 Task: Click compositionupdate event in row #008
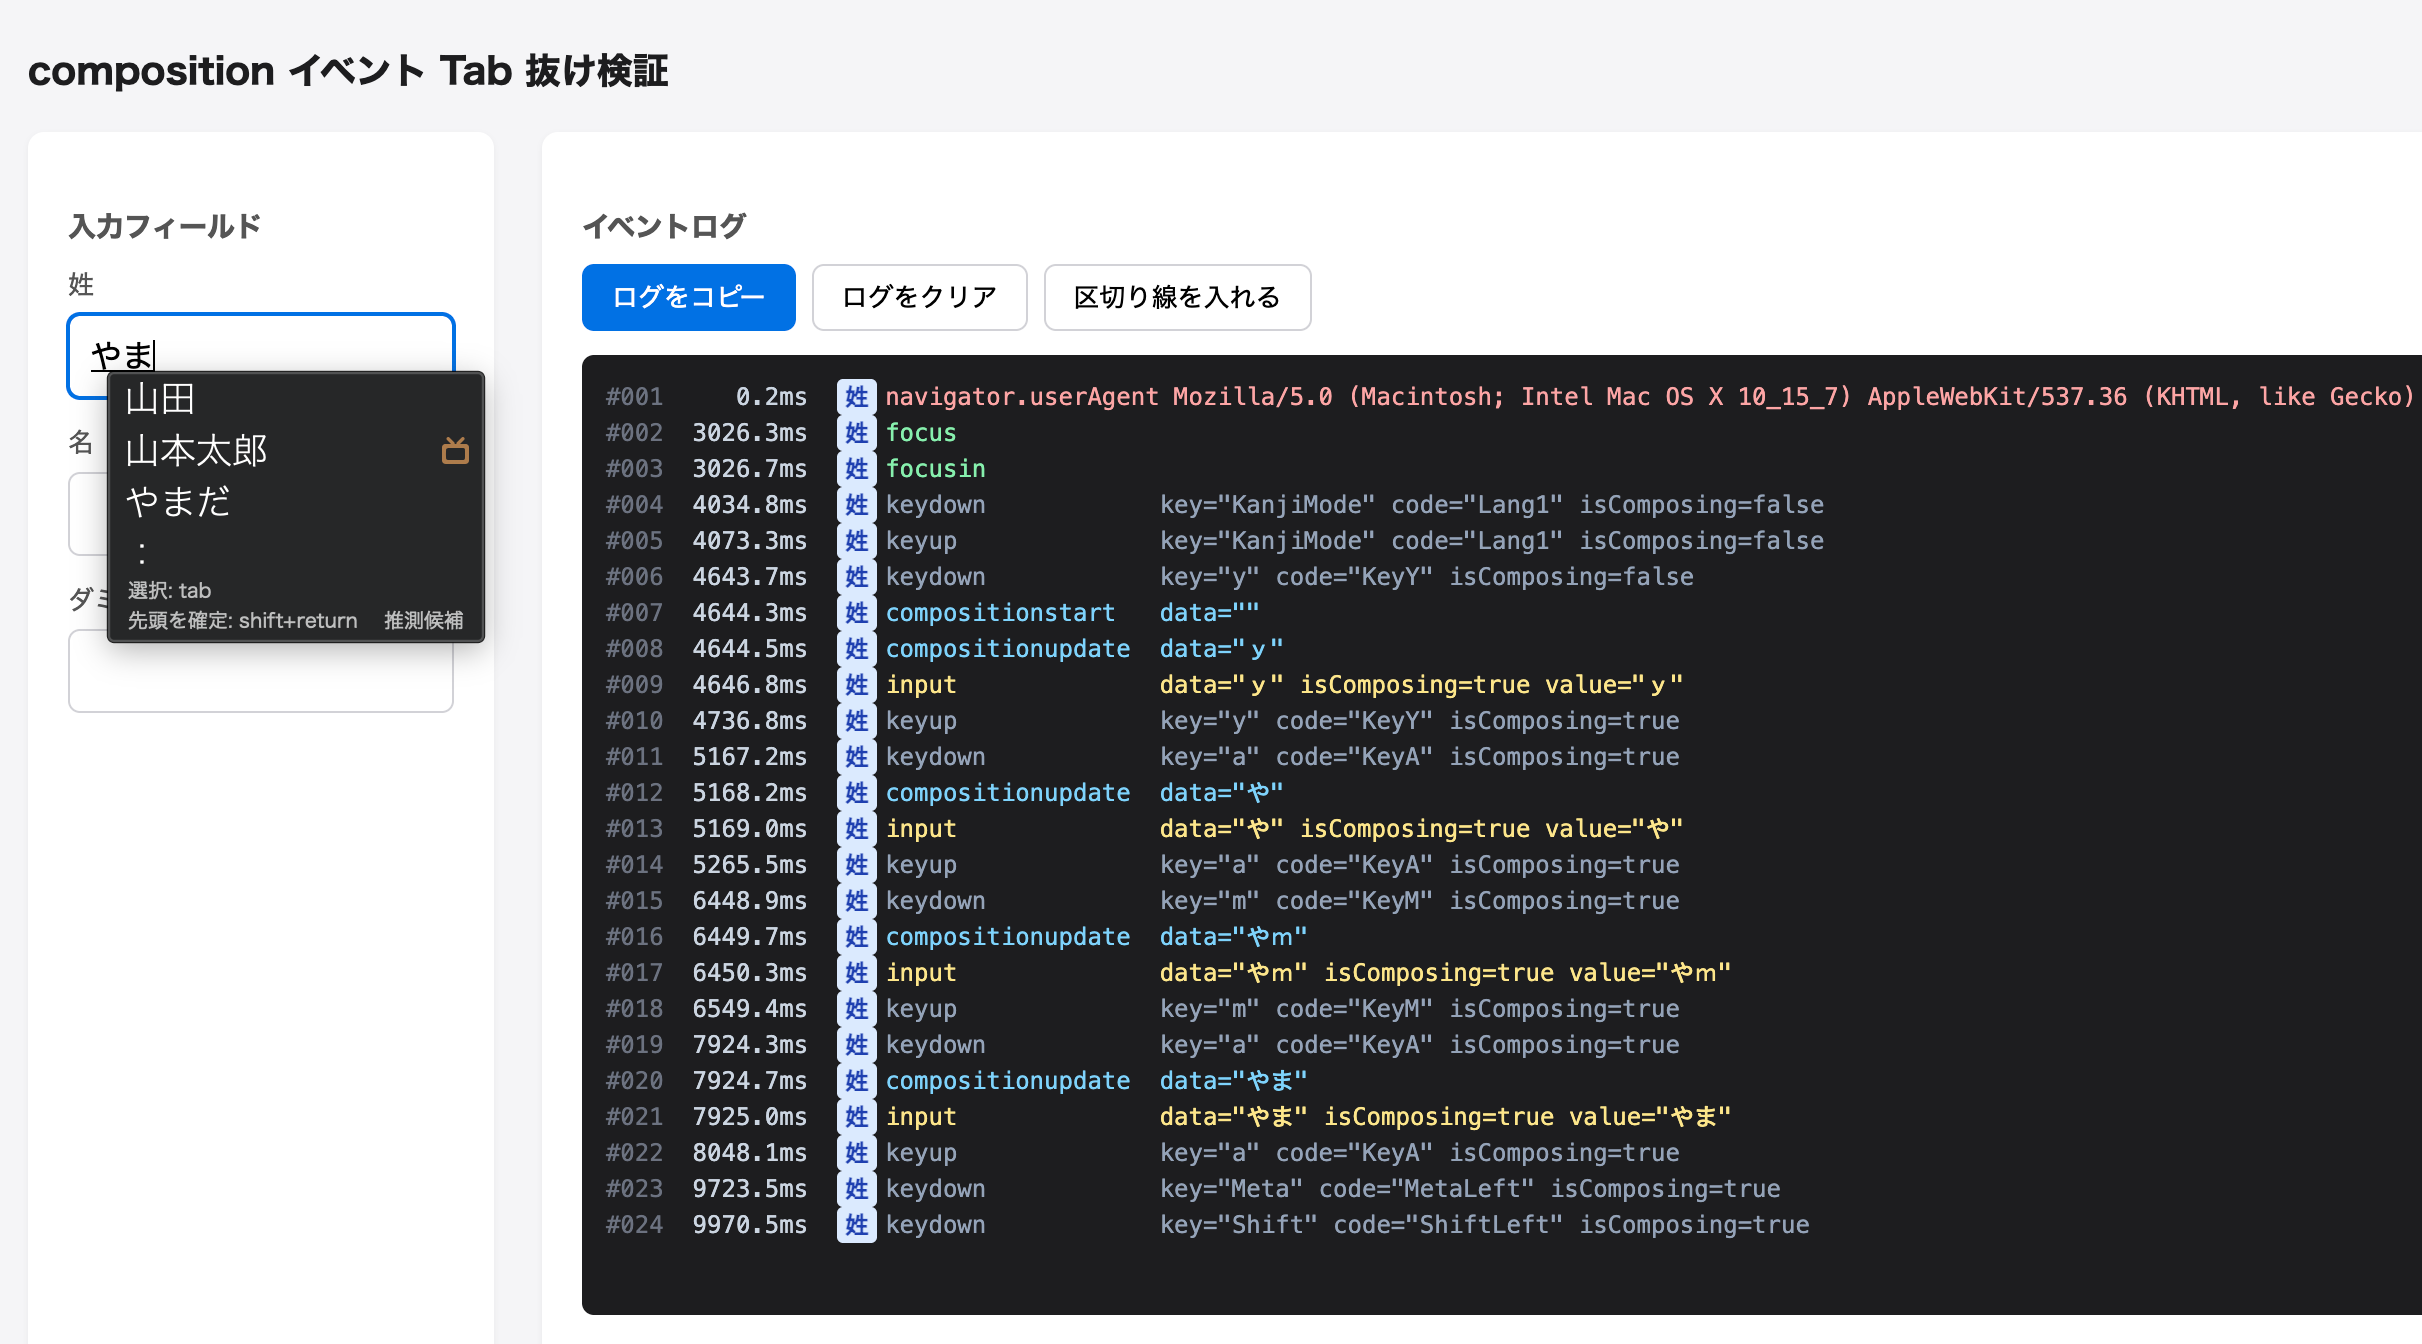point(1008,649)
